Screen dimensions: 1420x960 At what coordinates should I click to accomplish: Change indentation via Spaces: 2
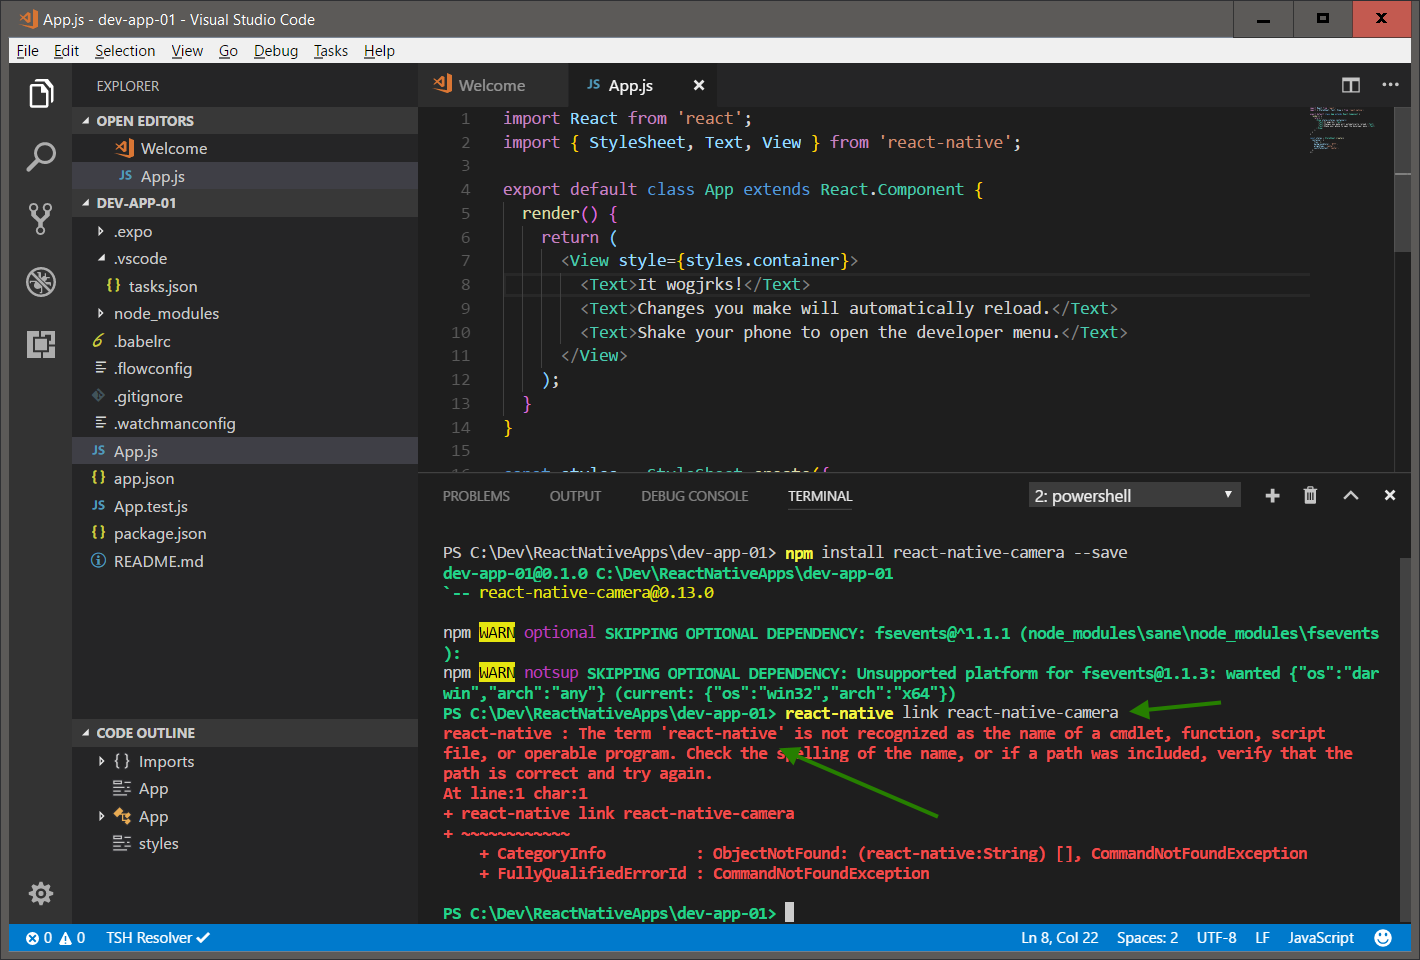coord(1147,938)
